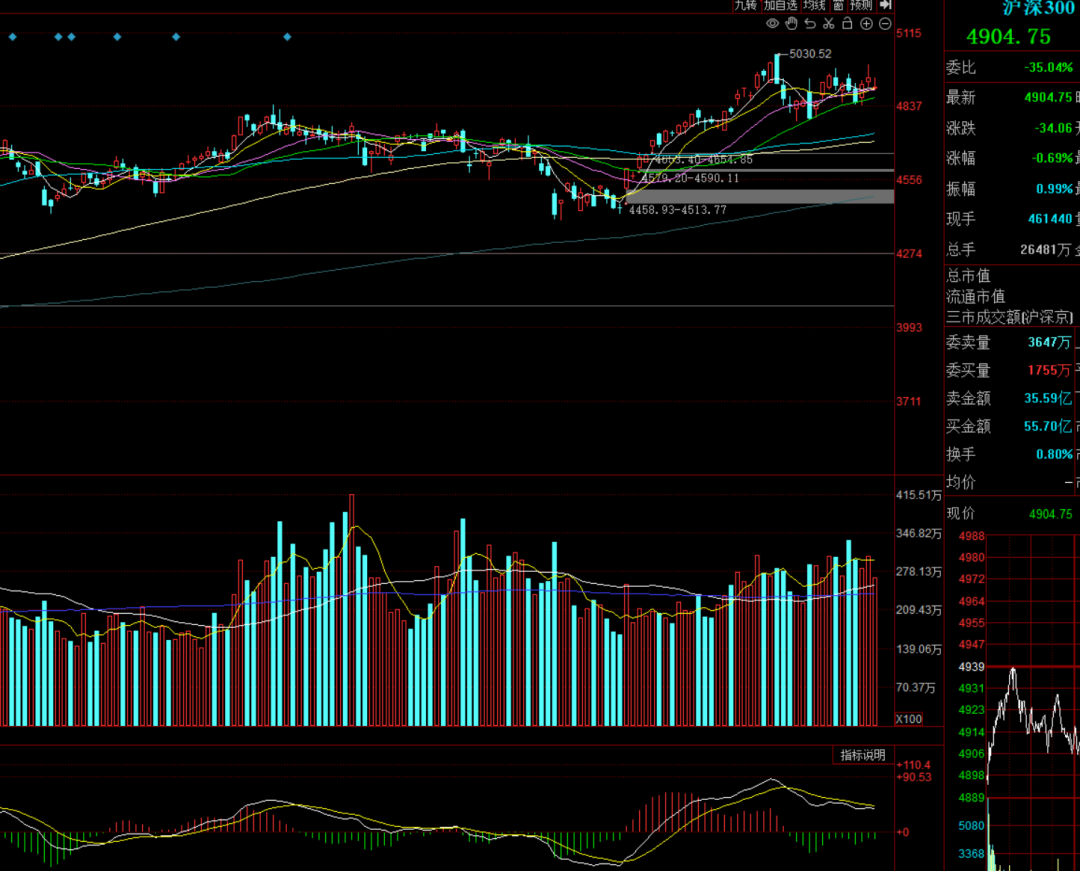Click the 委比 -35.04% value

pyautogui.click(x=1048, y=67)
